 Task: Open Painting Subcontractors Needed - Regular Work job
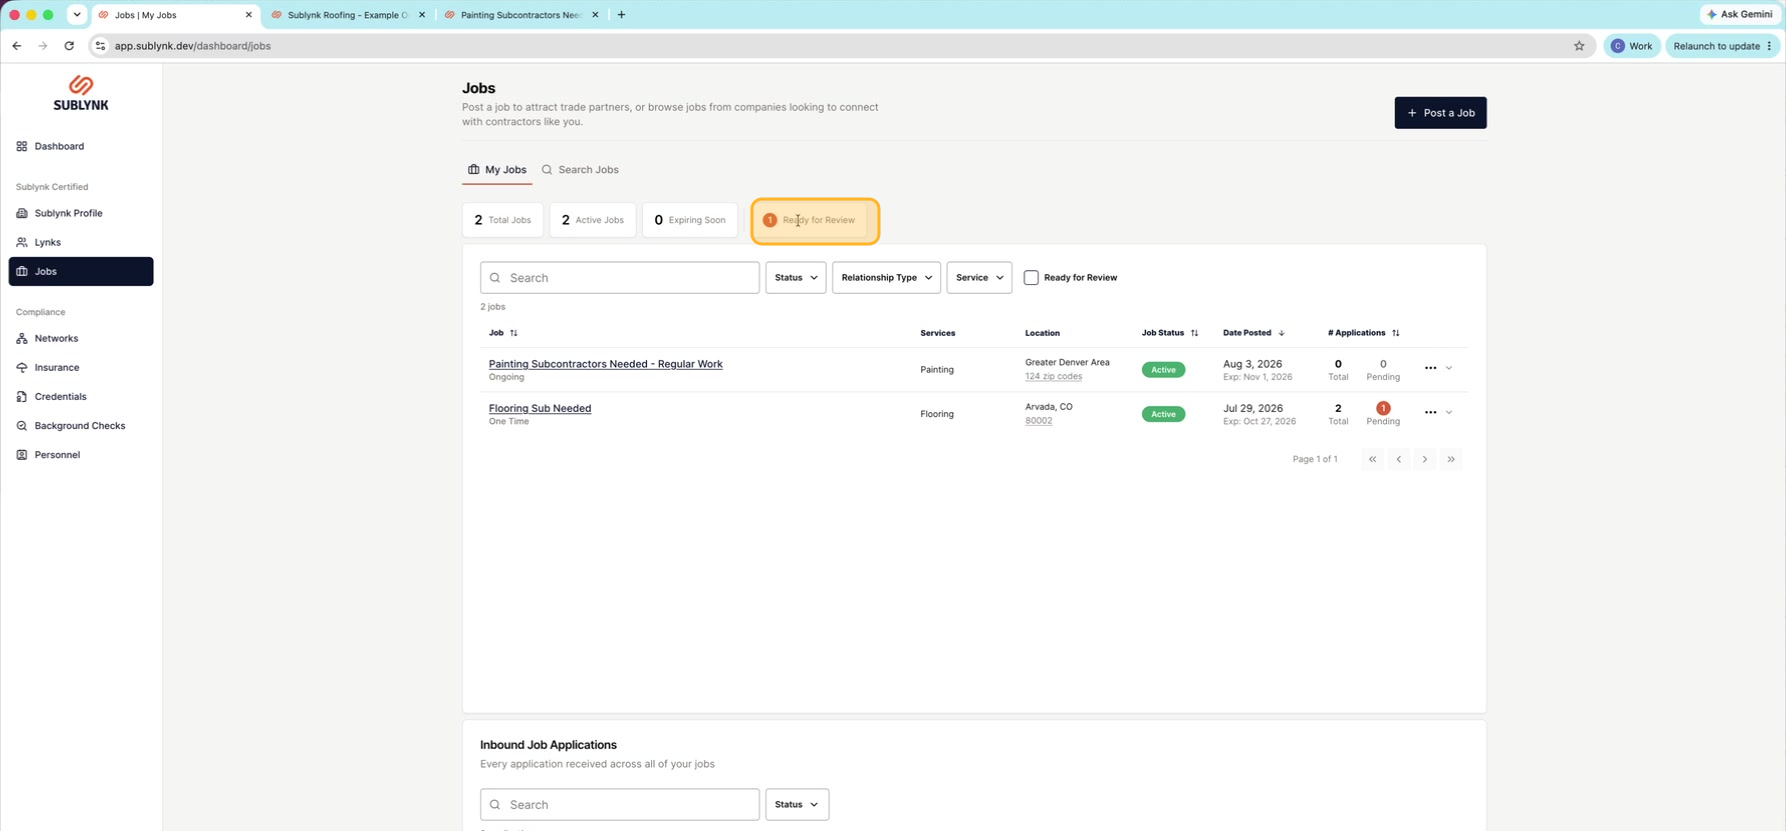tap(605, 364)
